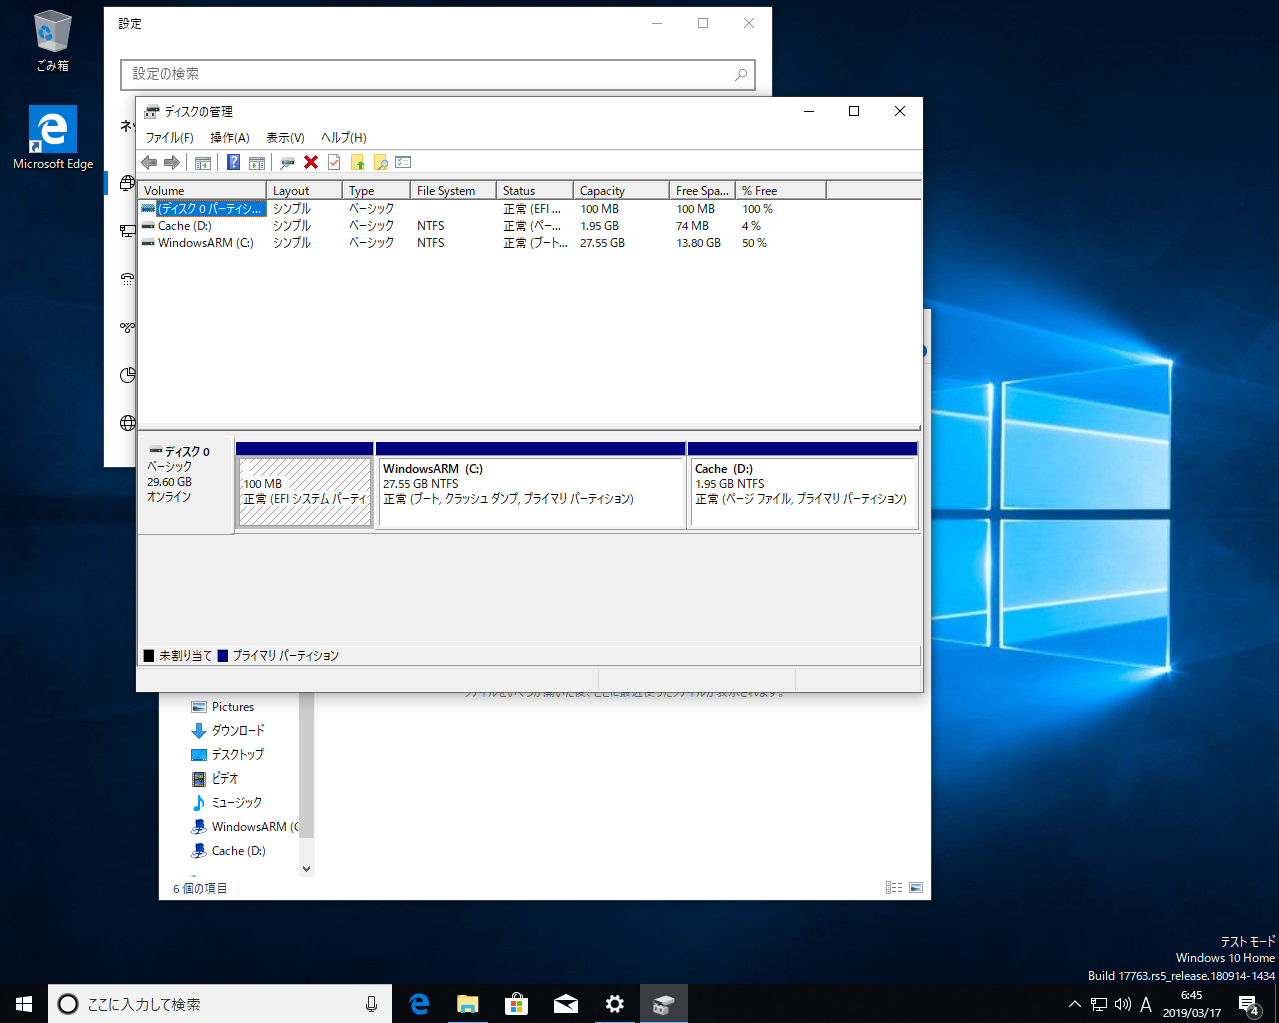This screenshot has height=1023, width=1279.
Task: Switch File Explorer to large icons view
Action: pyautogui.click(x=916, y=888)
